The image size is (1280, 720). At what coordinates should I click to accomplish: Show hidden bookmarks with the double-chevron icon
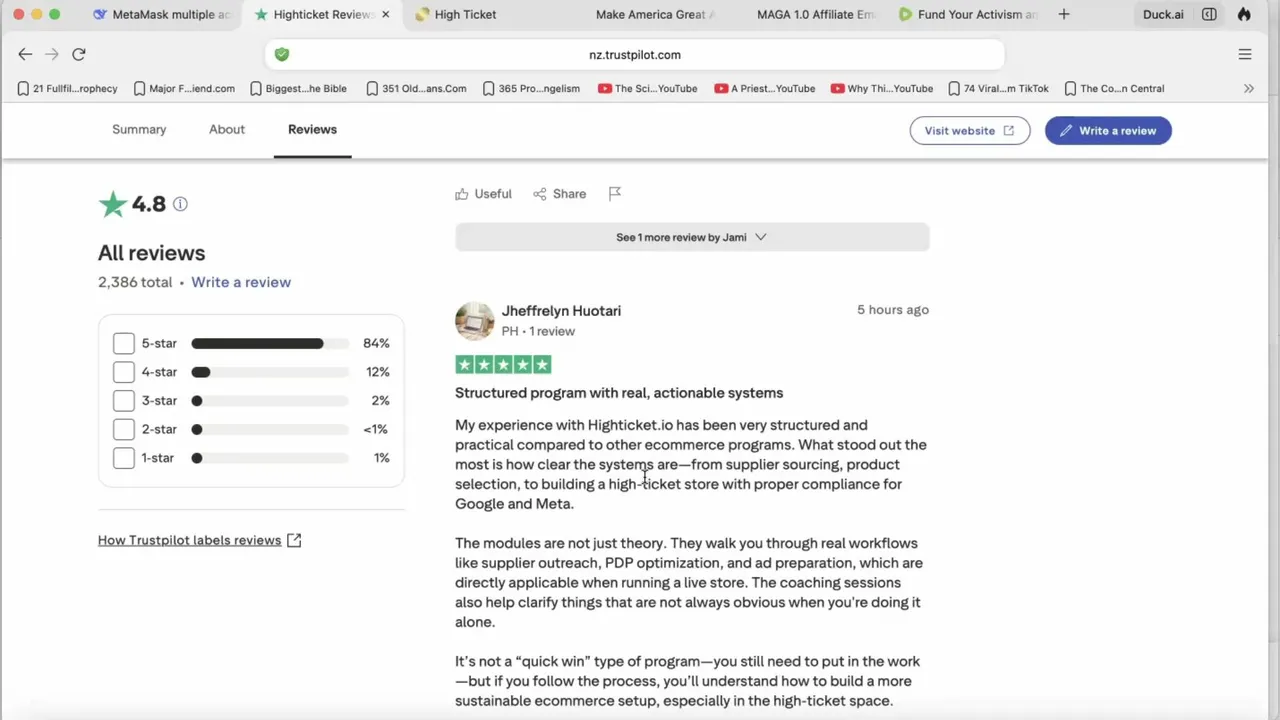point(1249,88)
